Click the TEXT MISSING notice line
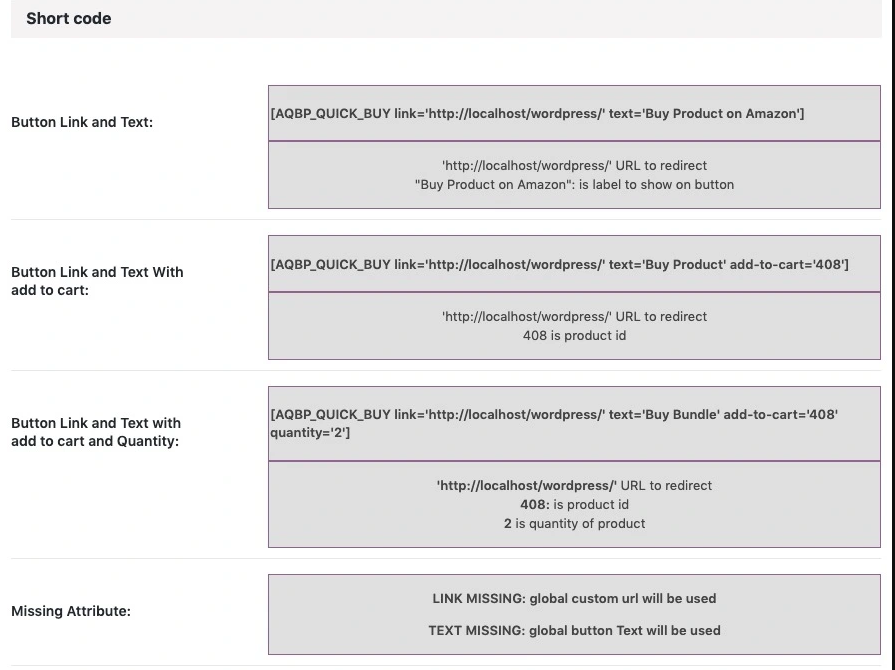895x670 pixels. tap(574, 630)
